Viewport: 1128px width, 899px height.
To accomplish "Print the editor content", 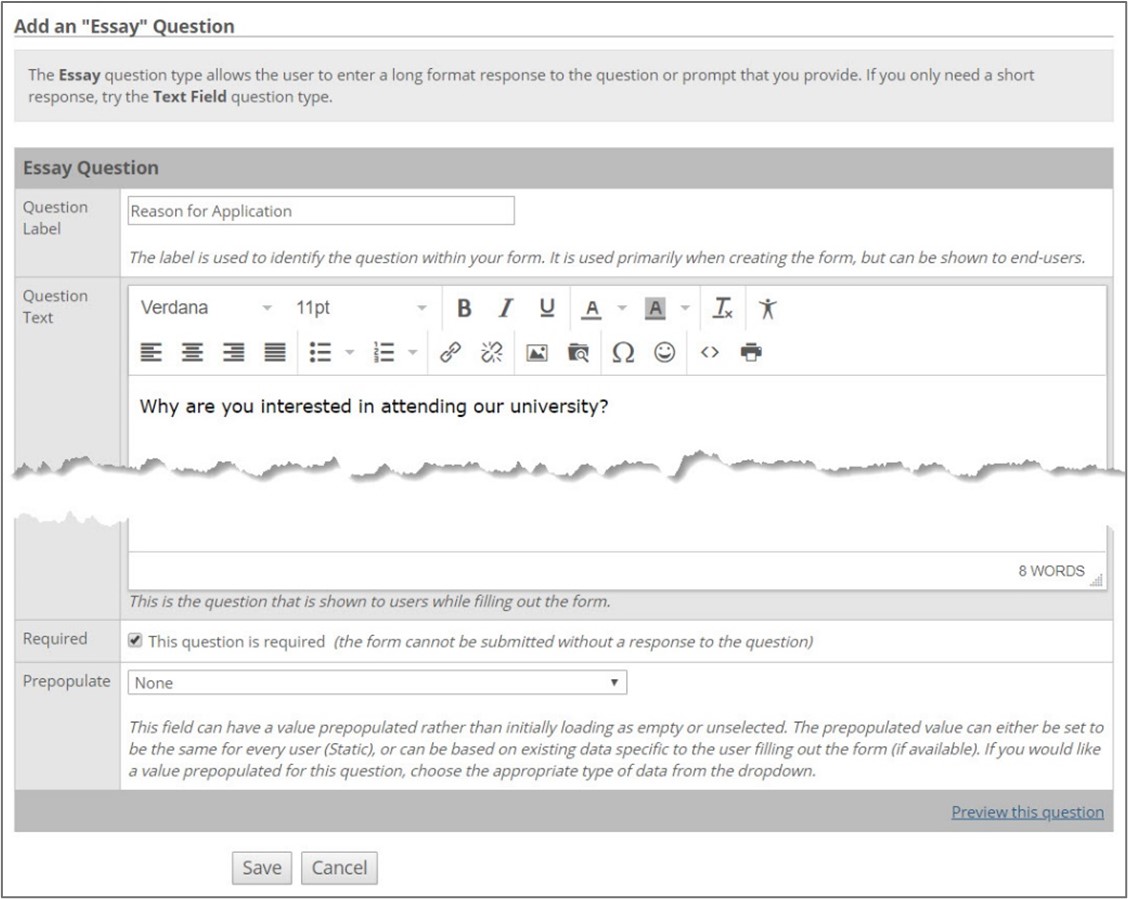I will [x=751, y=352].
